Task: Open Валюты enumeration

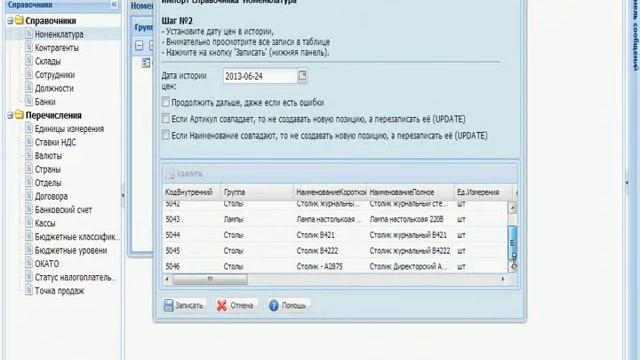Action: coord(48,156)
